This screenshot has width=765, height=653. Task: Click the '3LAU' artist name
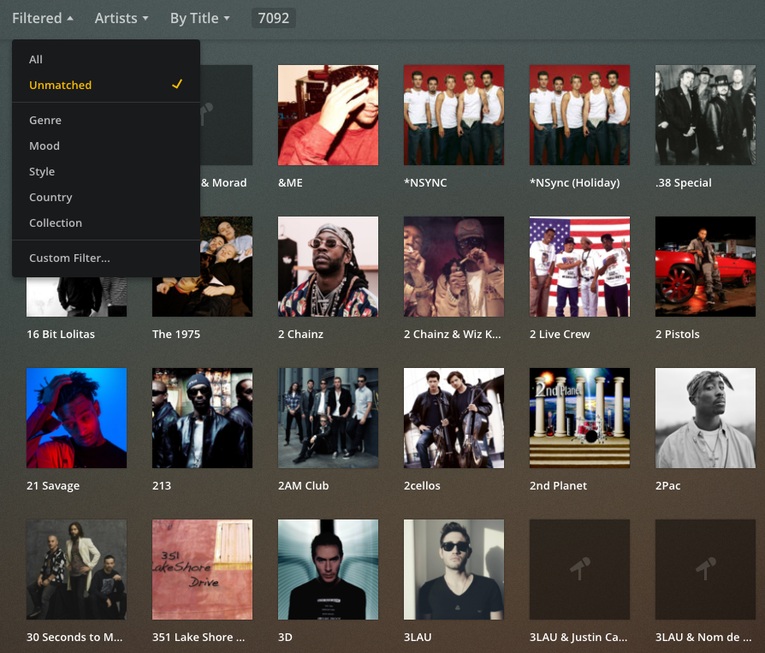coord(418,637)
